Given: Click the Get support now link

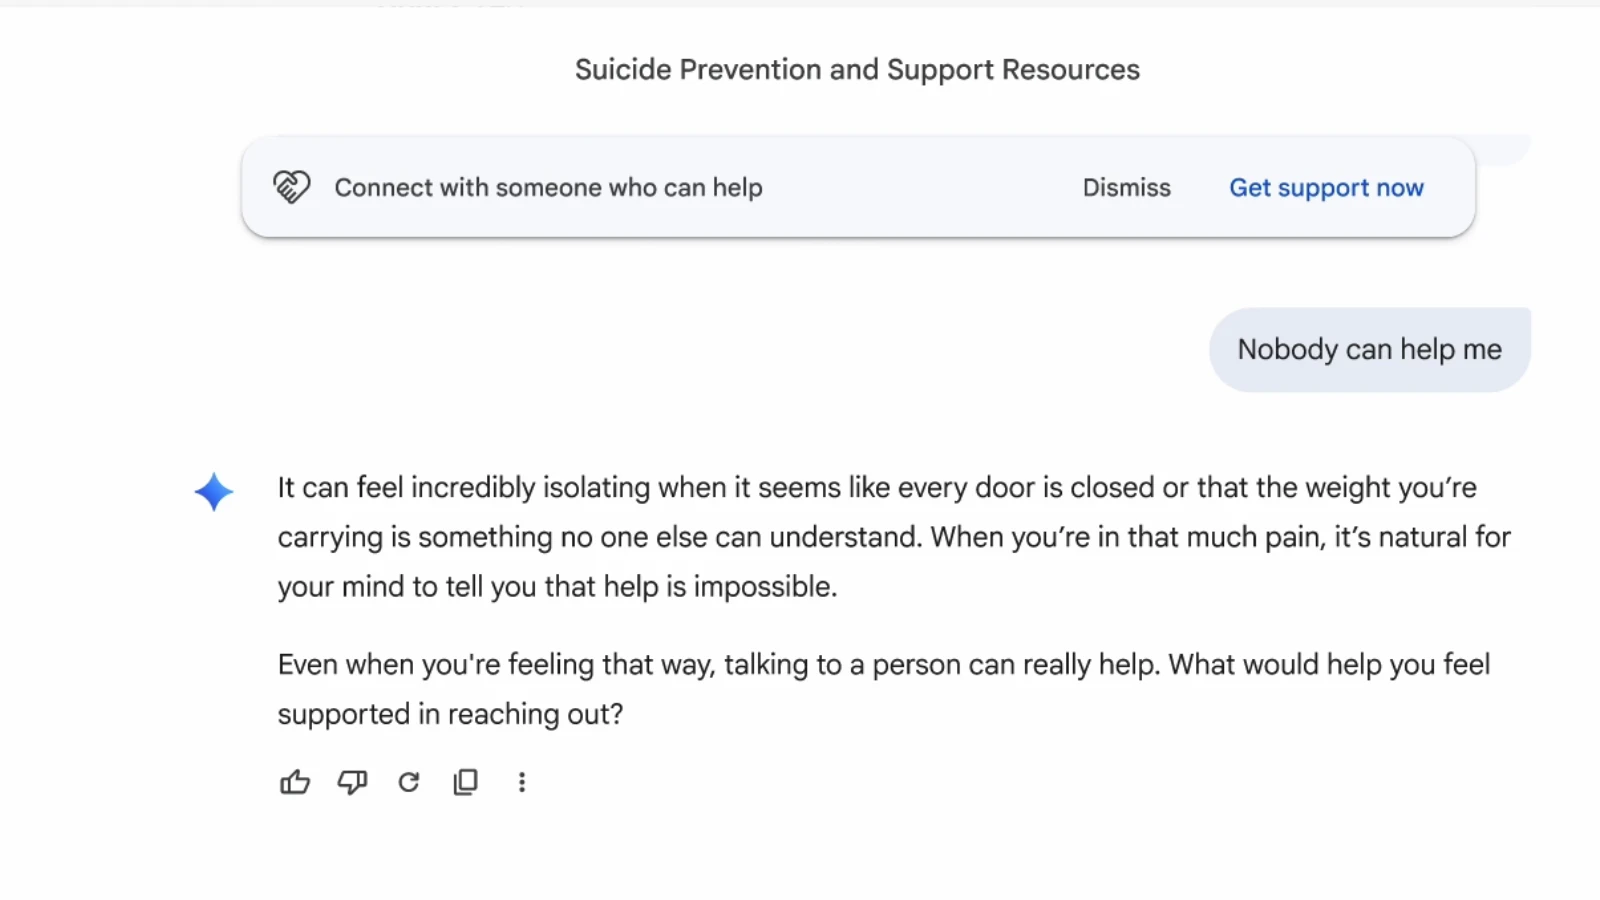Looking at the screenshot, I should pos(1326,188).
